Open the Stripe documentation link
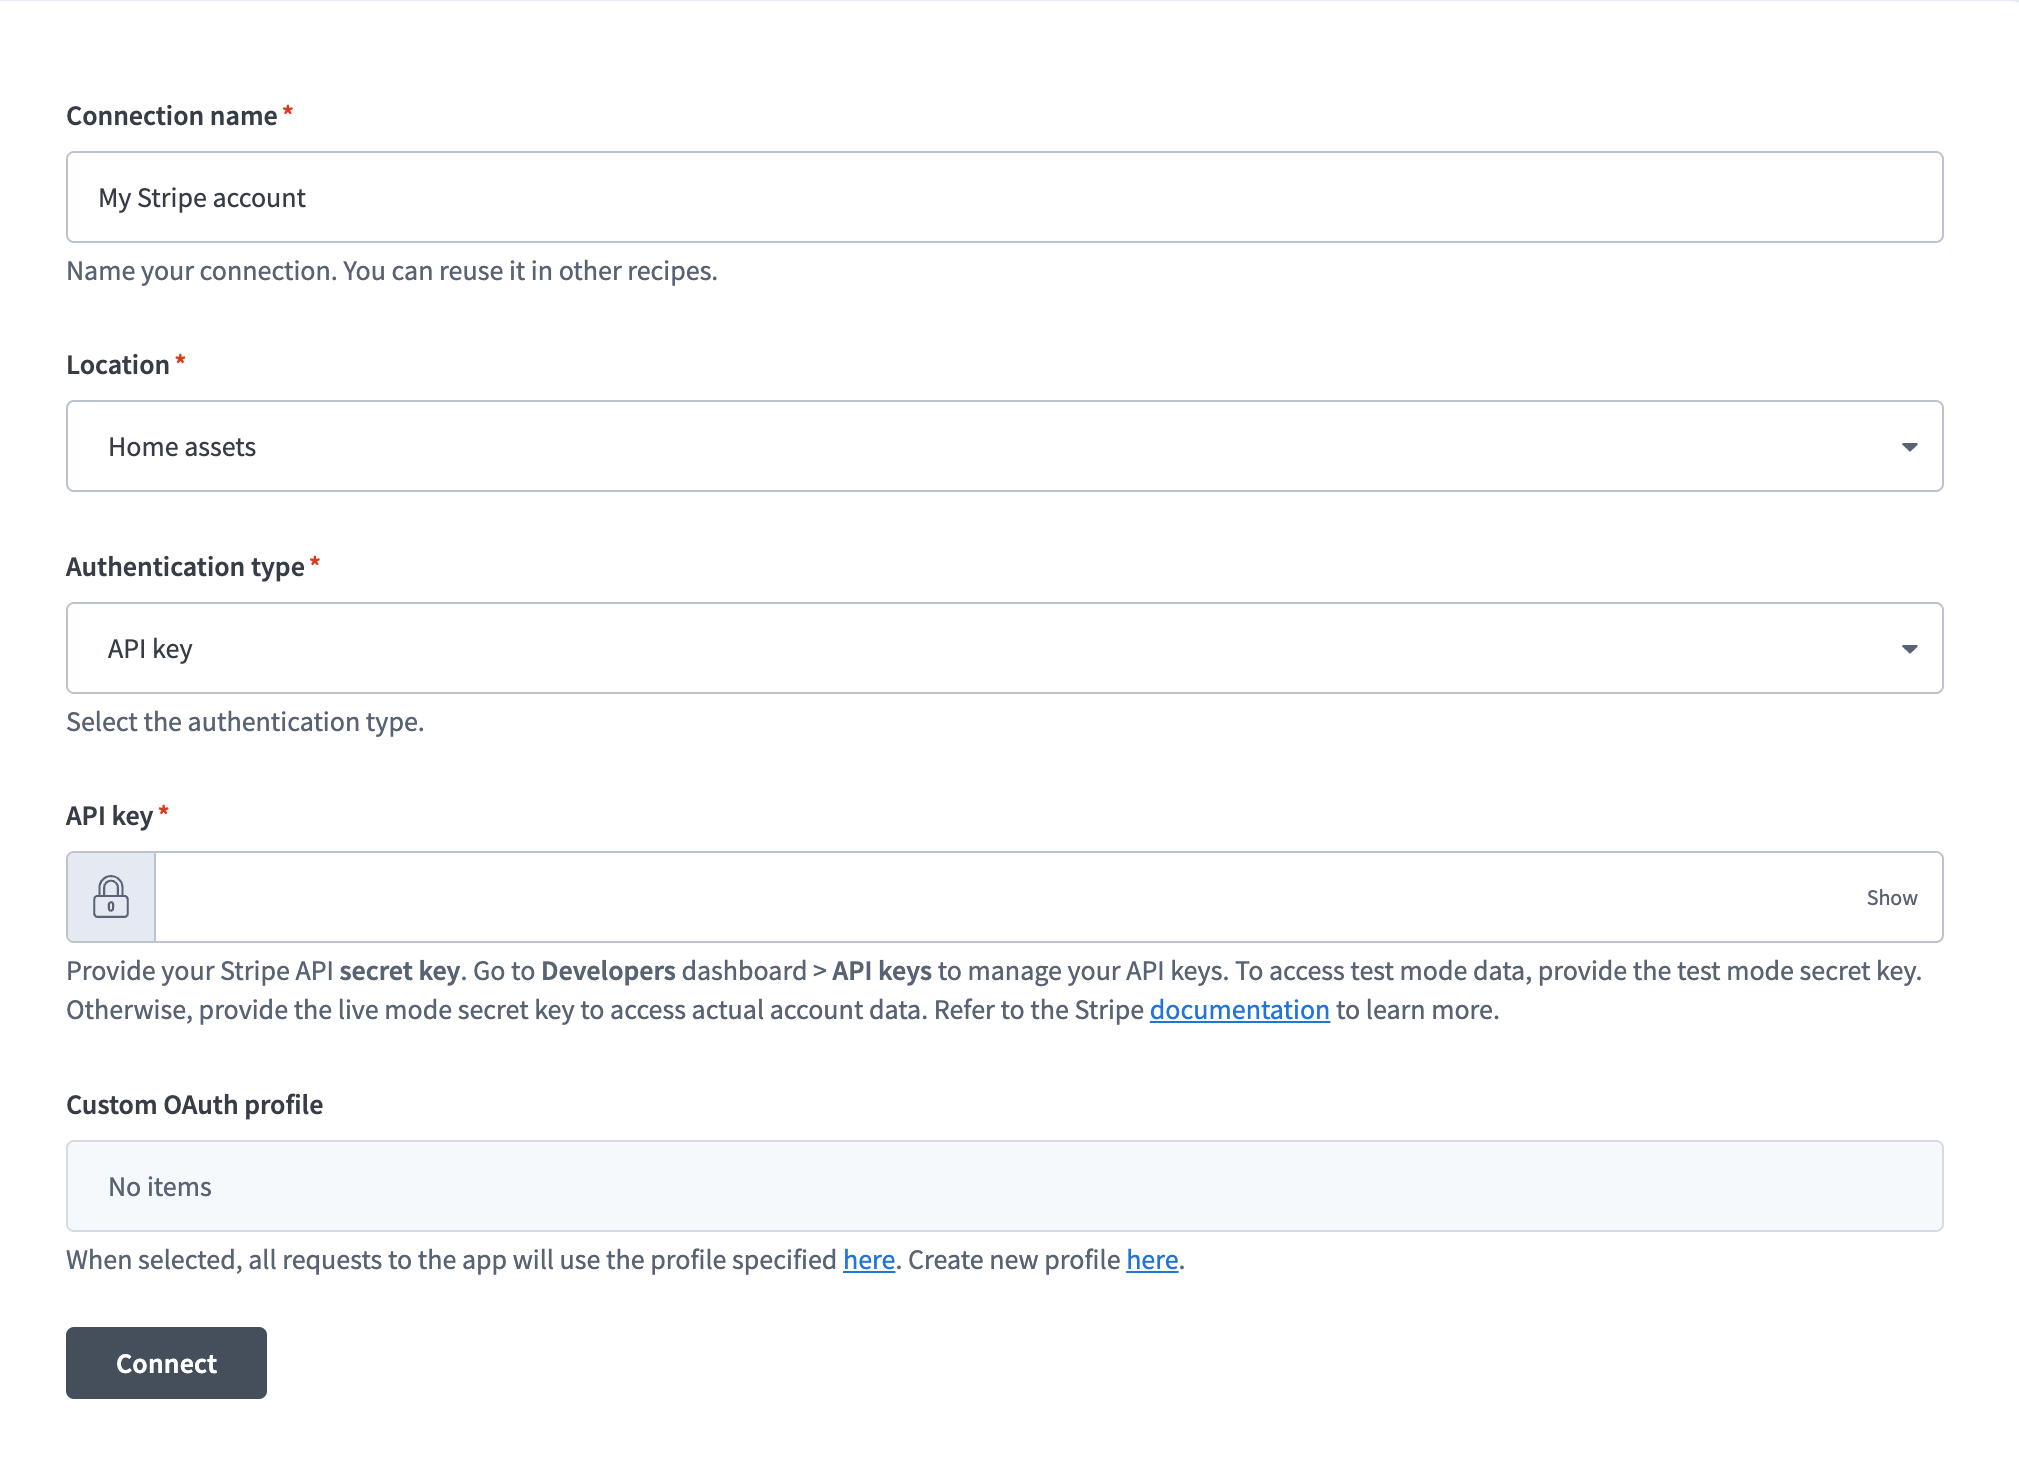The height and width of the screenshot is (1476, 2019). (x=1239, y=1010)
